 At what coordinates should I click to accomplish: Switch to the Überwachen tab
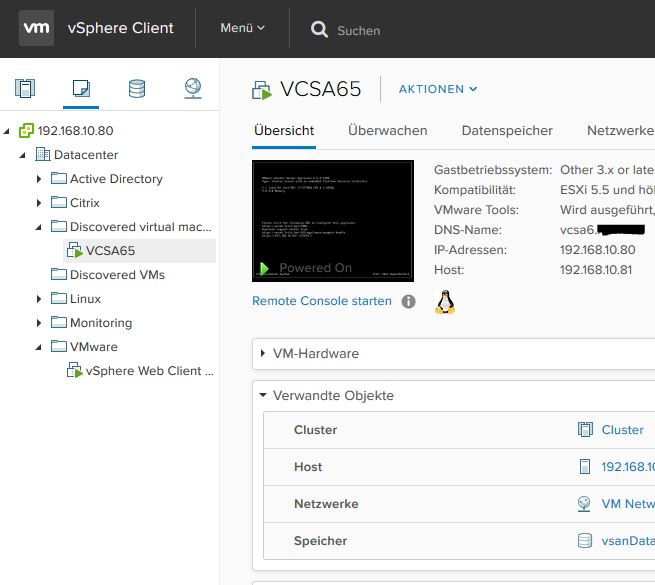(387, 131)
